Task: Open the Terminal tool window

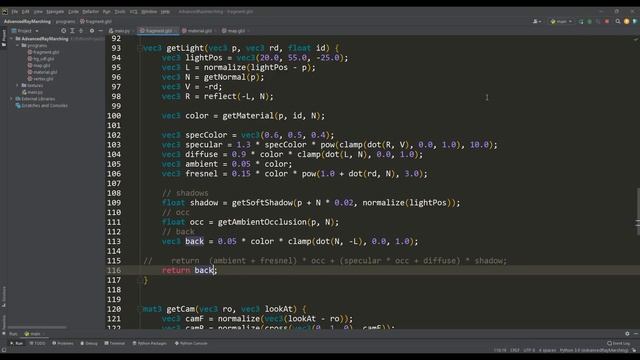Action: (x=115, y=344)
